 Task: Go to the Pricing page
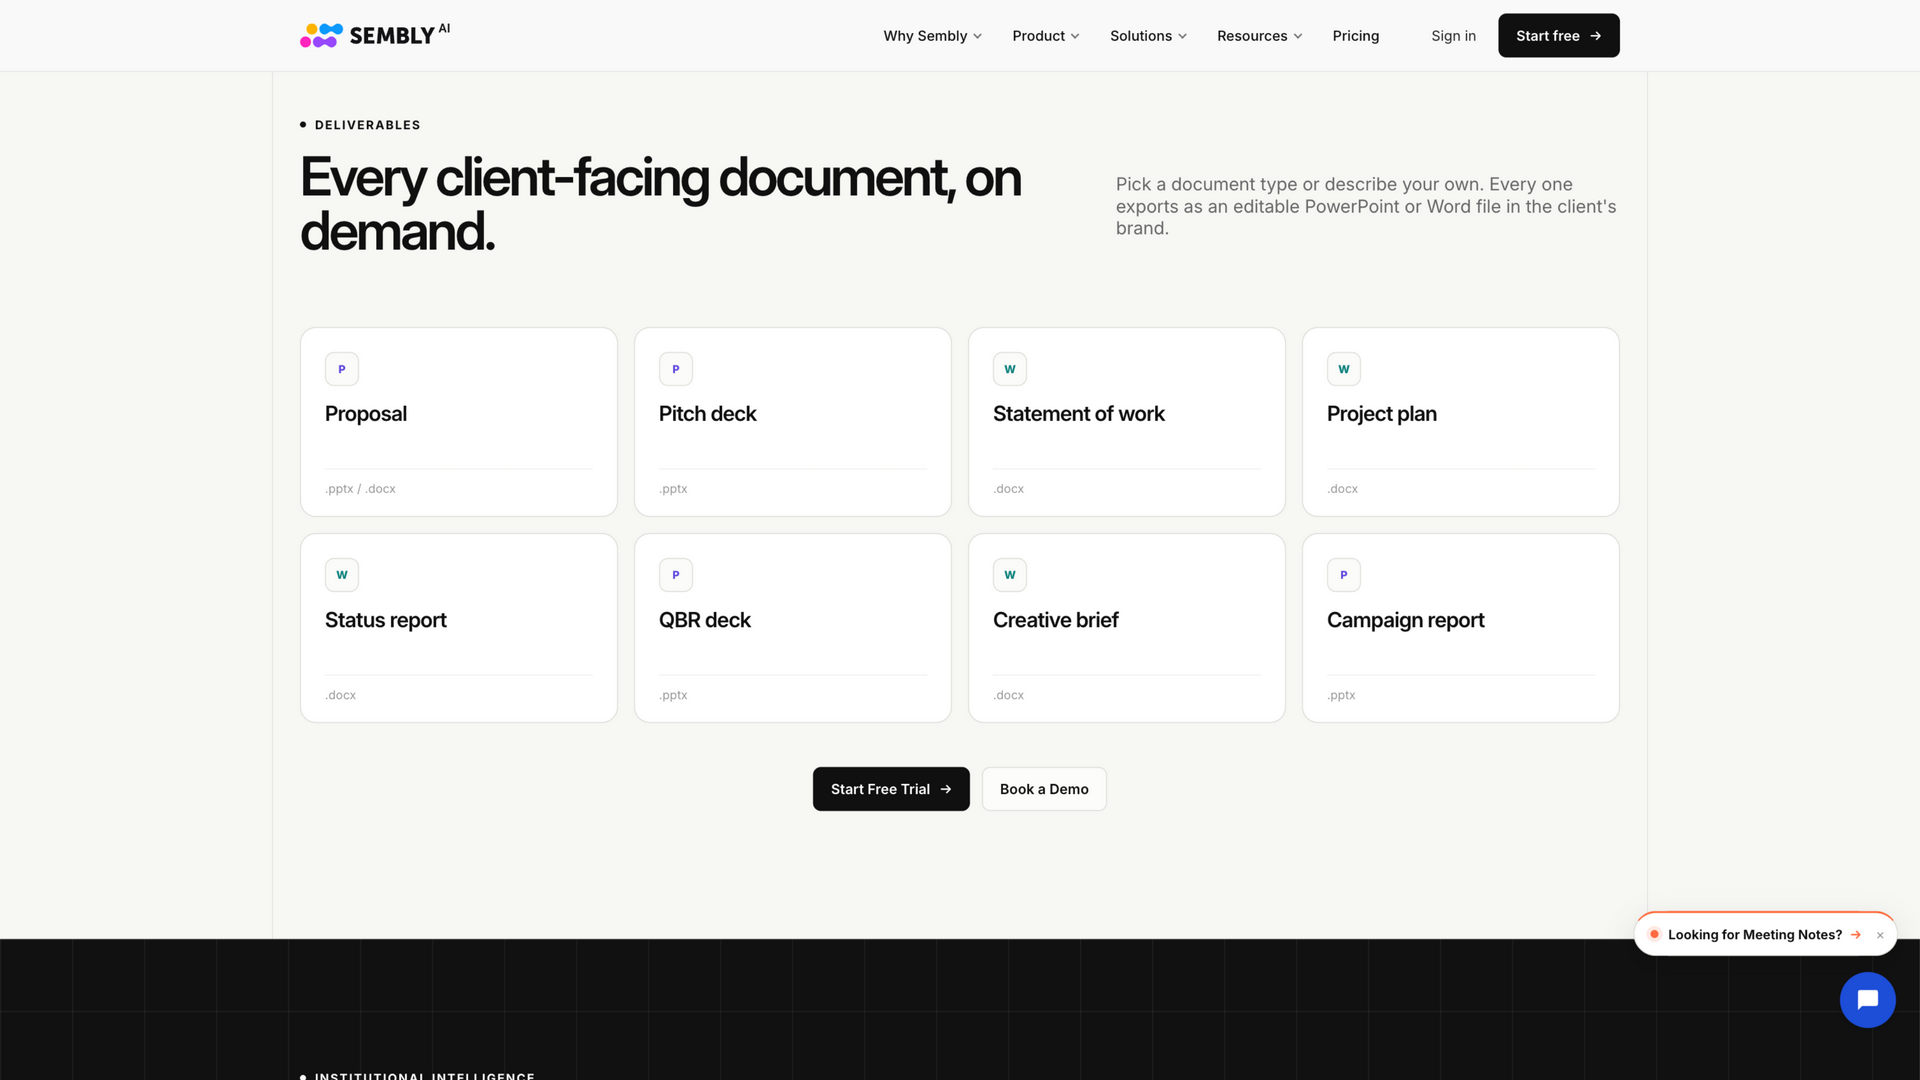click(1355, 36)
